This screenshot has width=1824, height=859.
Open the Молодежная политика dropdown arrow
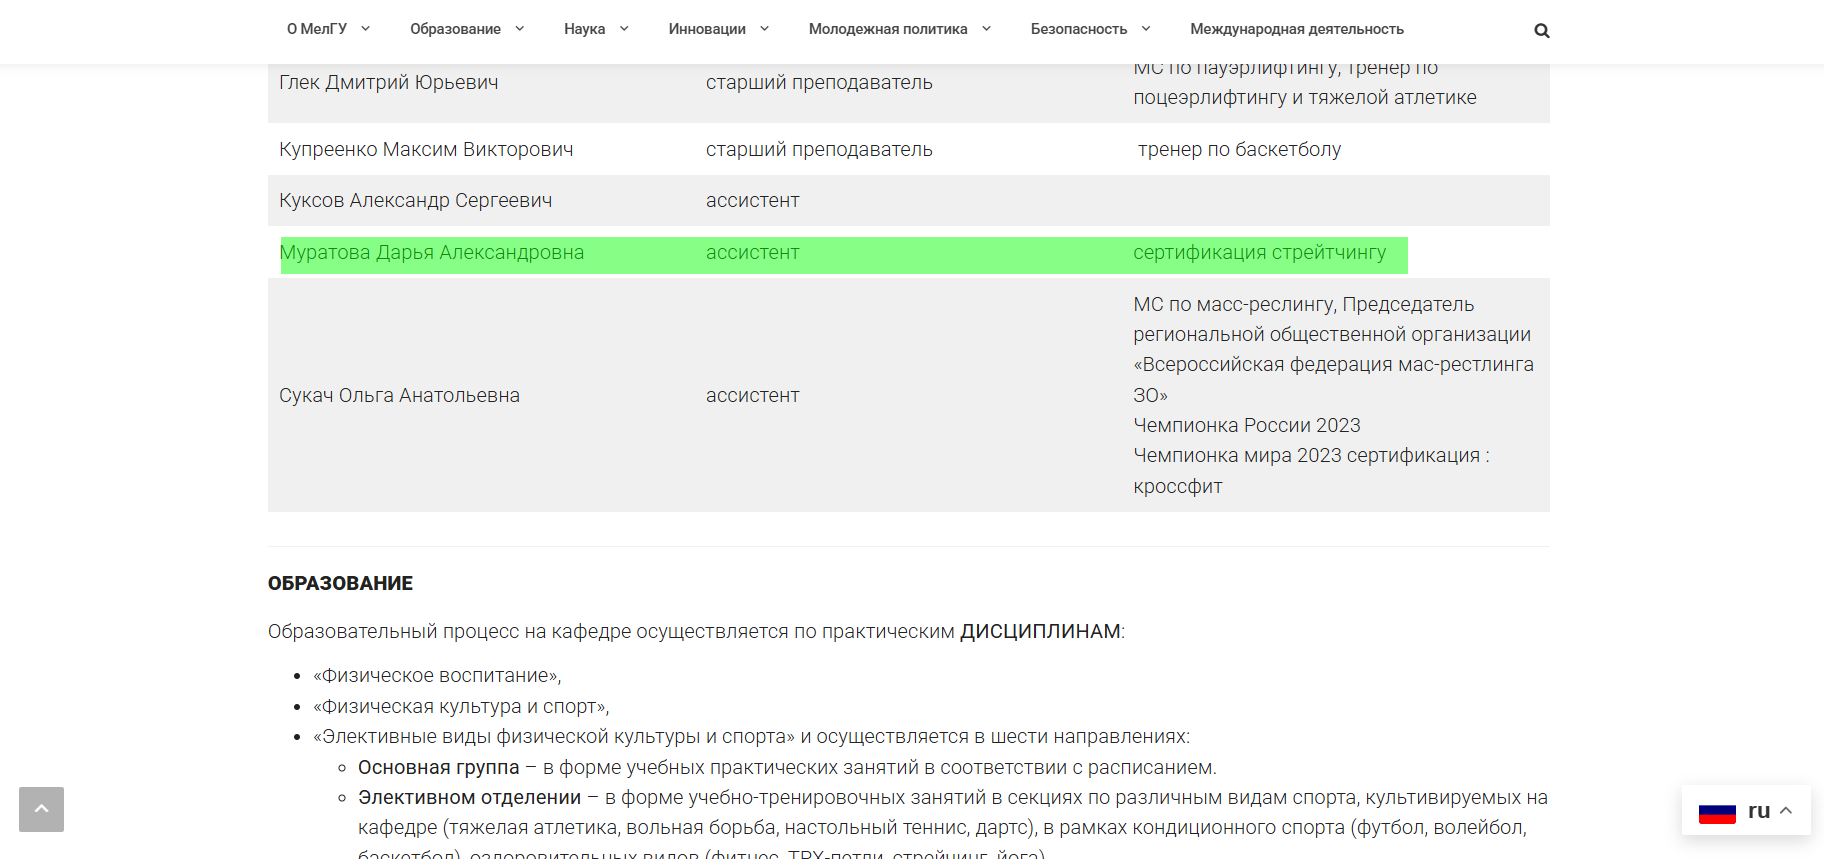click(x=986, y=29)
